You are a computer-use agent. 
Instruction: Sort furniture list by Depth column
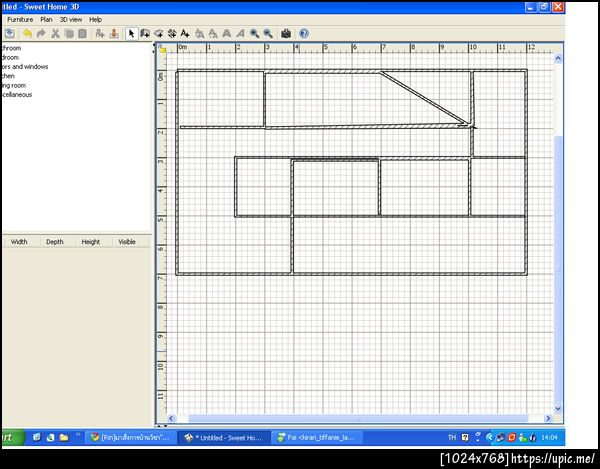tap(55, 242)
